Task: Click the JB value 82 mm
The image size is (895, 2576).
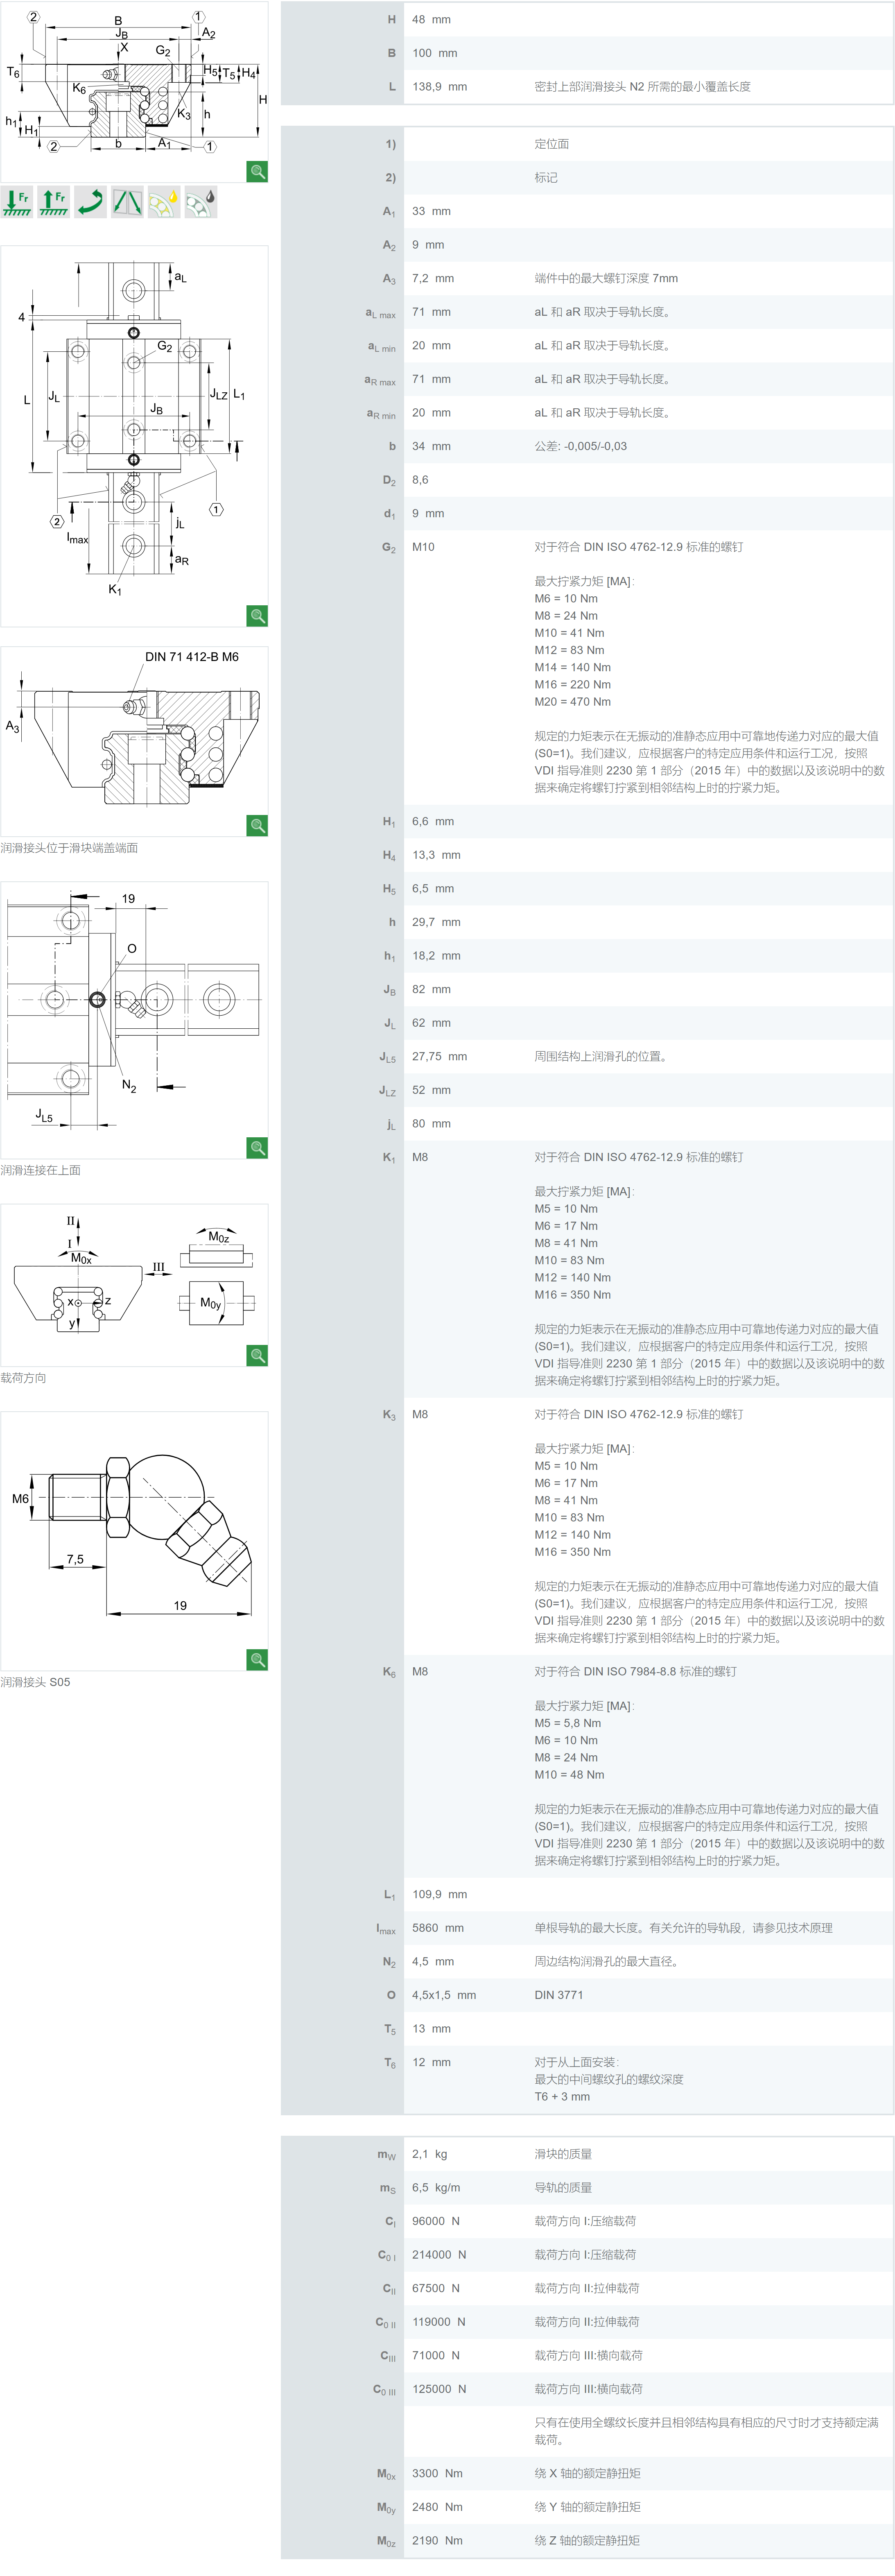Action: (x=431, y=989)
